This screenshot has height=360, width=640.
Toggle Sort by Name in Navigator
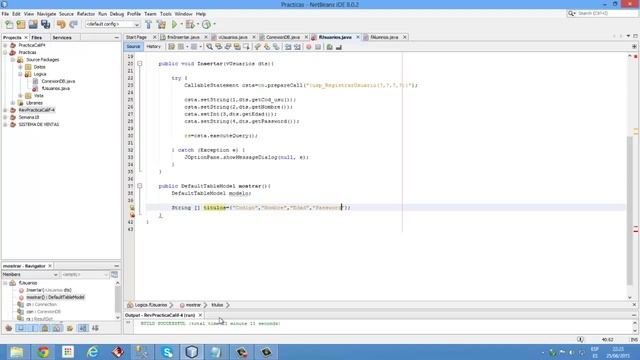pyautogui.click(x=83, y=328)
